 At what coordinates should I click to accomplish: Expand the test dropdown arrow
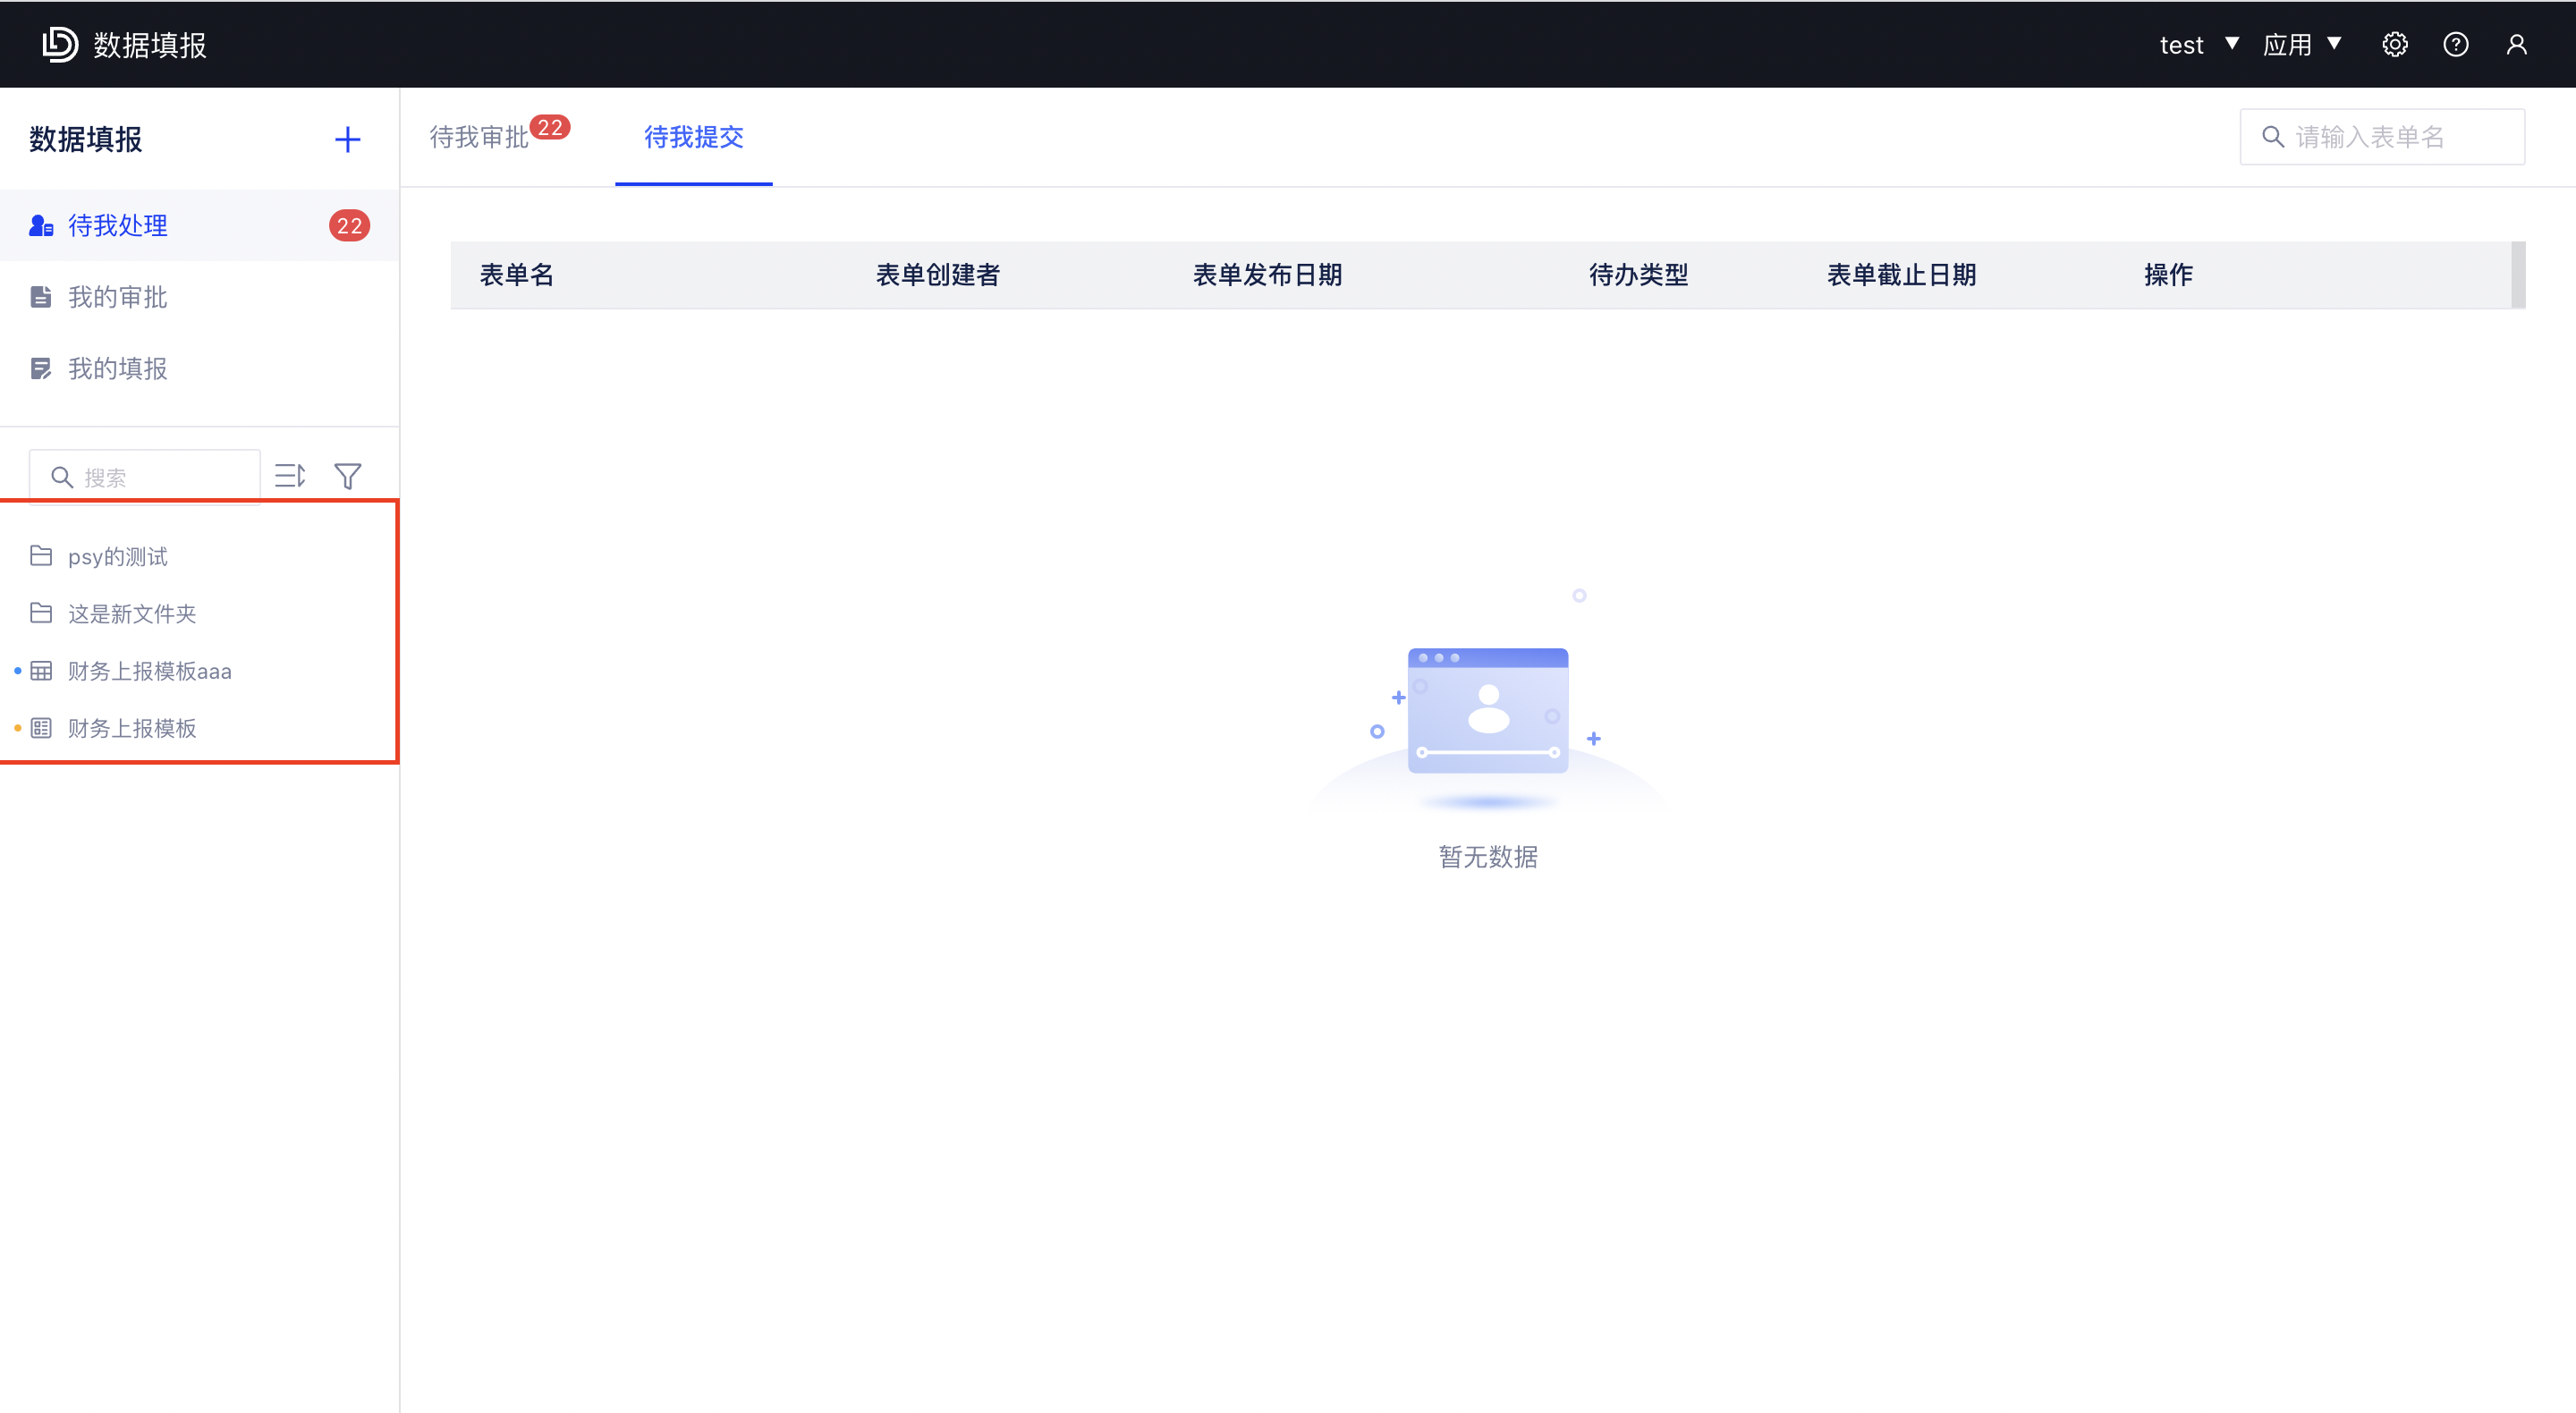click(x=2232, y=43)
